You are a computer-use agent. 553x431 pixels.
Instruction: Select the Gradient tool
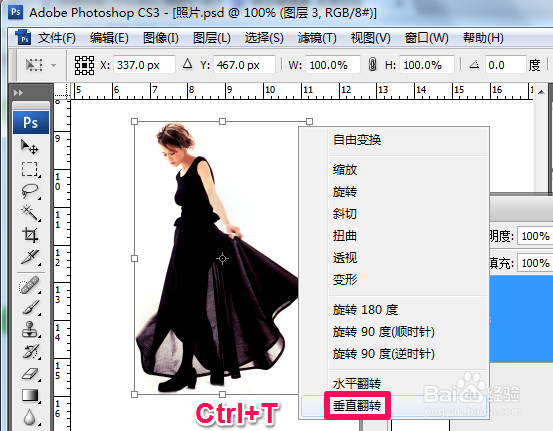click(30, 395)
